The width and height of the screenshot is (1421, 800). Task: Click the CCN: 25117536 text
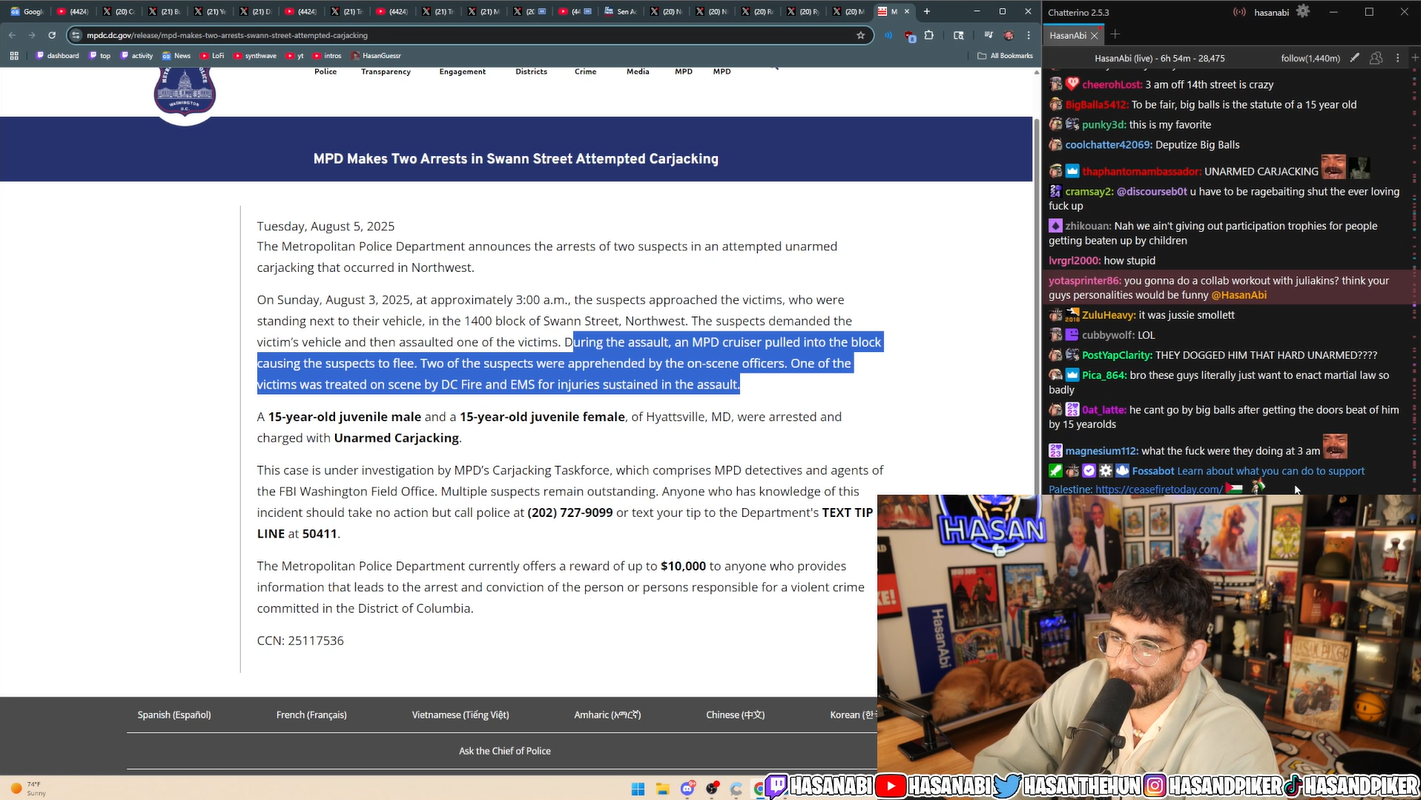pos(300,641)
